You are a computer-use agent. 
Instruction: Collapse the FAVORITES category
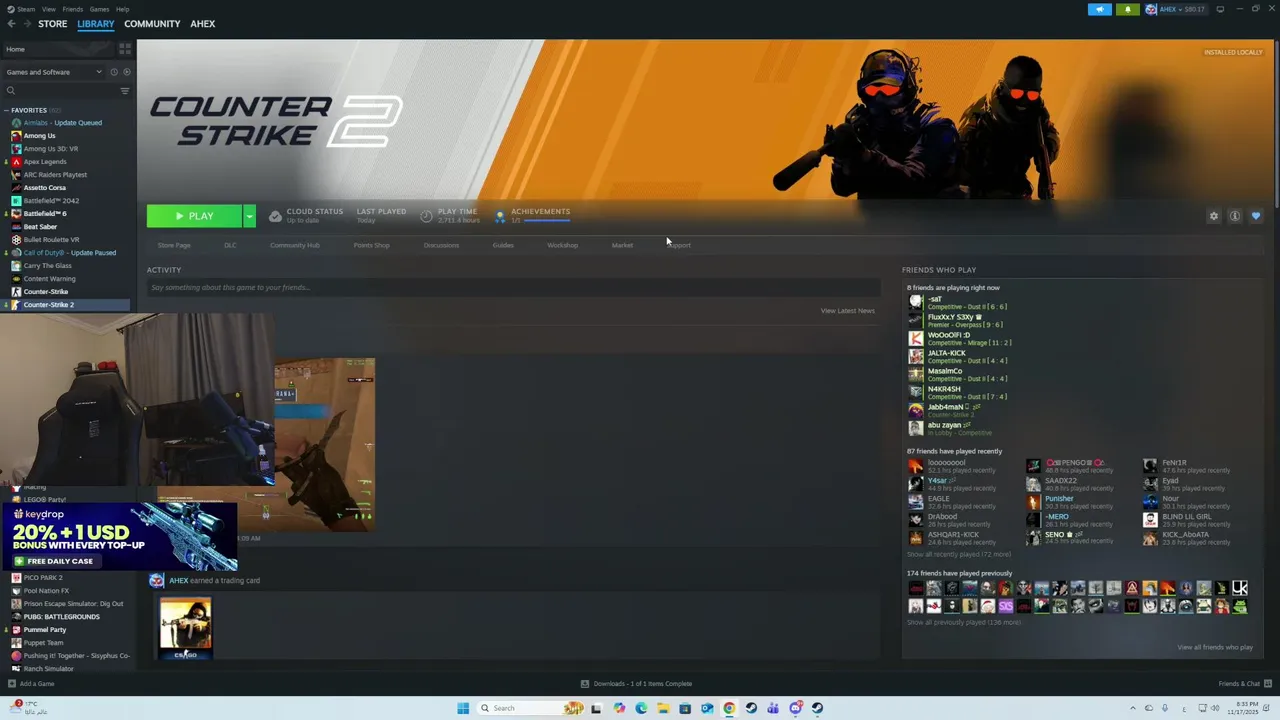(7, 110)
